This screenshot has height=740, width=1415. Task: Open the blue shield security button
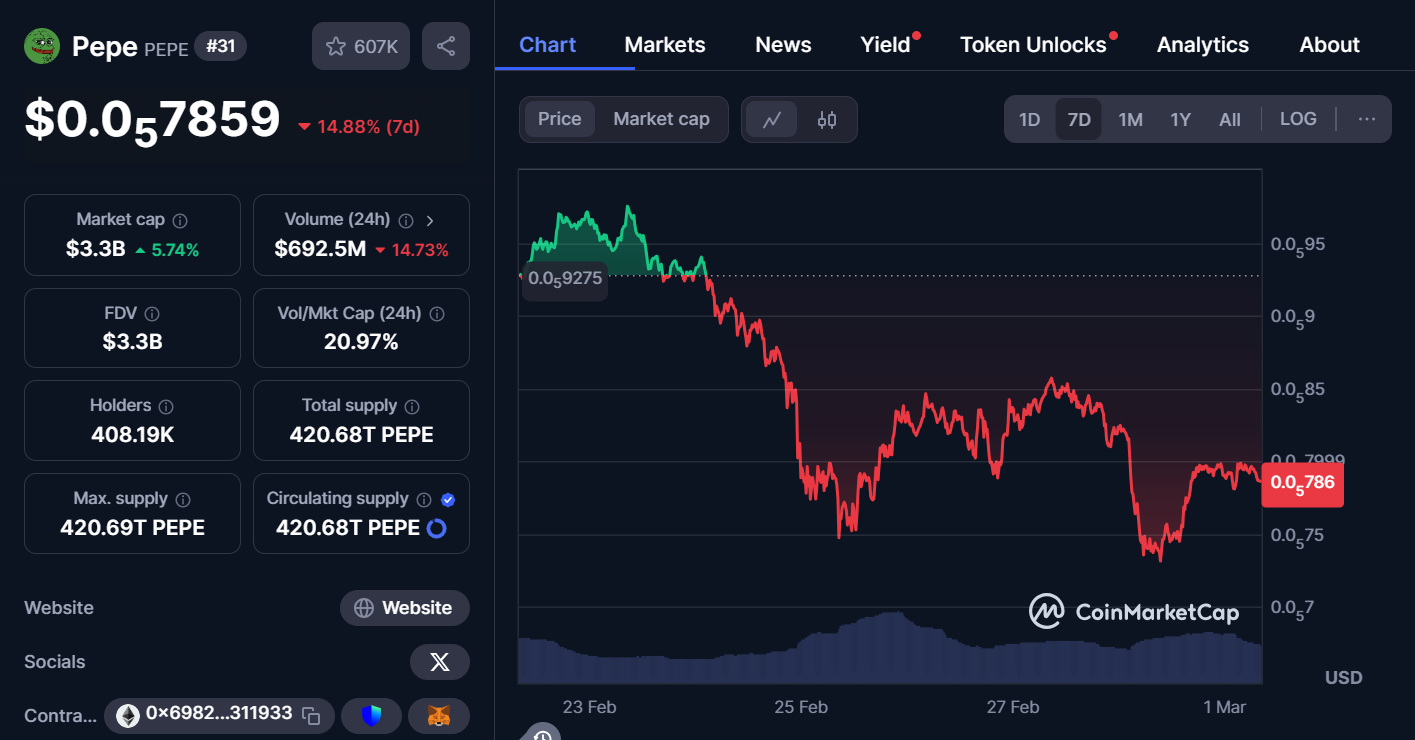point(372,716)
